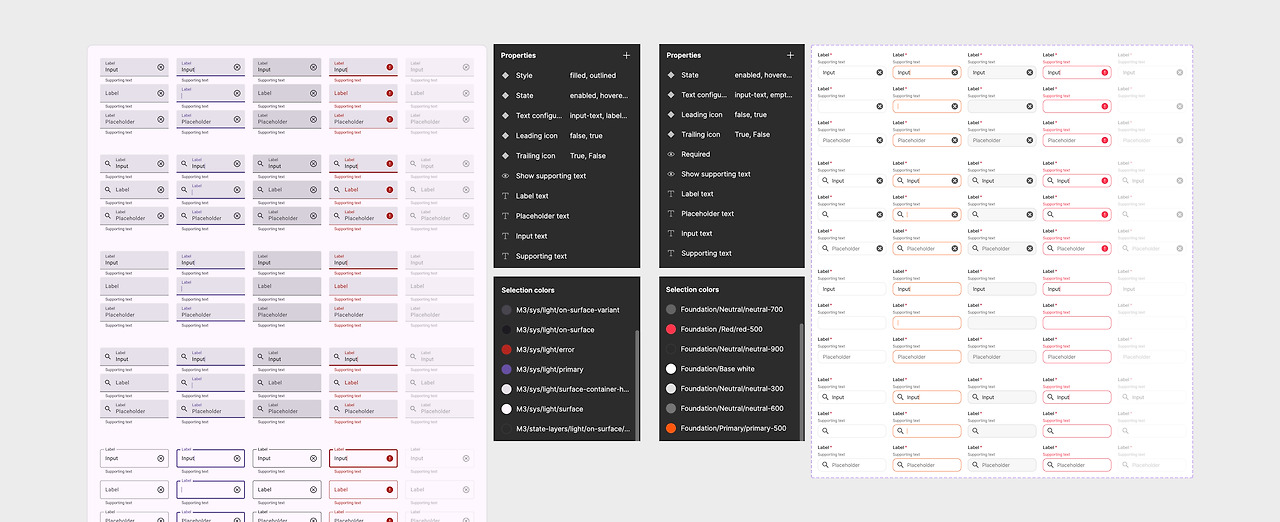Select the 'M3/state-layers/light/on-surface/...' color entry
1280x522 pixels.
click(x=564, y=429)
